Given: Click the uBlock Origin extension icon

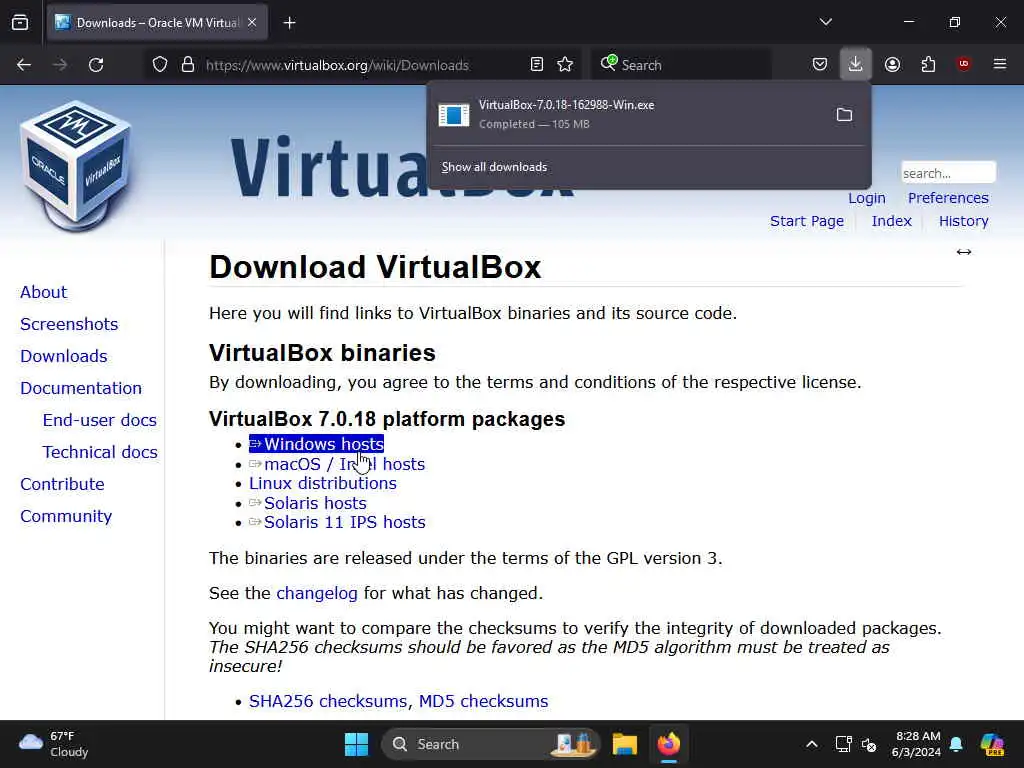Looking at the screenshot, I should (x=963, y=64).
